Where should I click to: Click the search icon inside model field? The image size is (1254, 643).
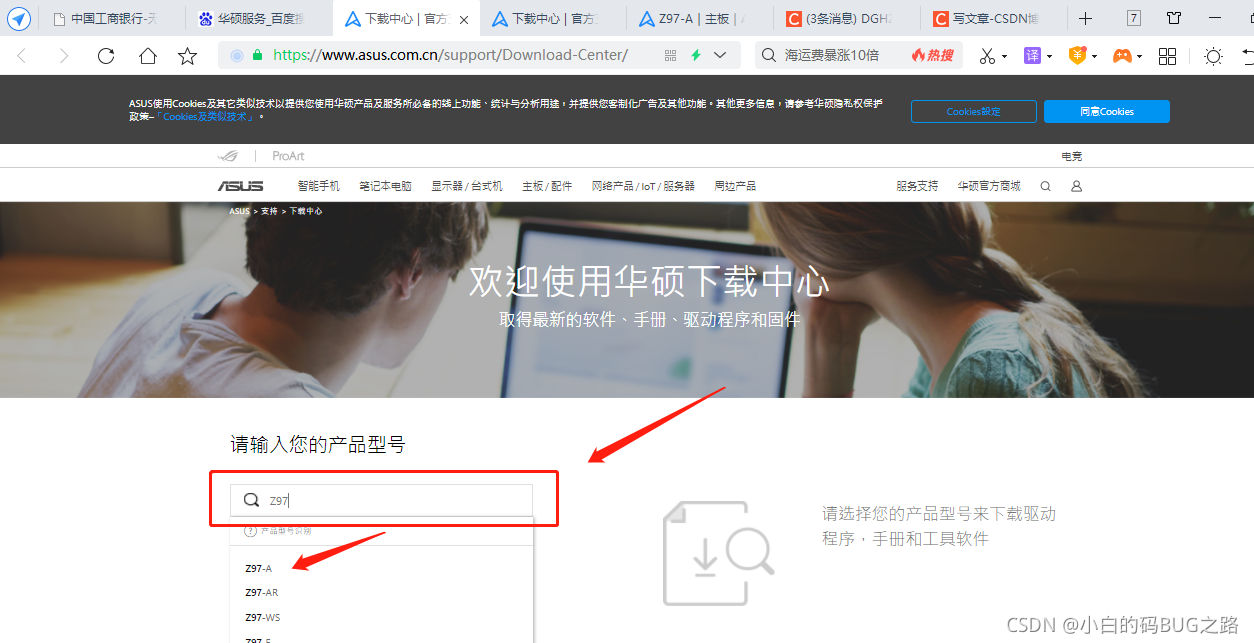tap(252, 500)
